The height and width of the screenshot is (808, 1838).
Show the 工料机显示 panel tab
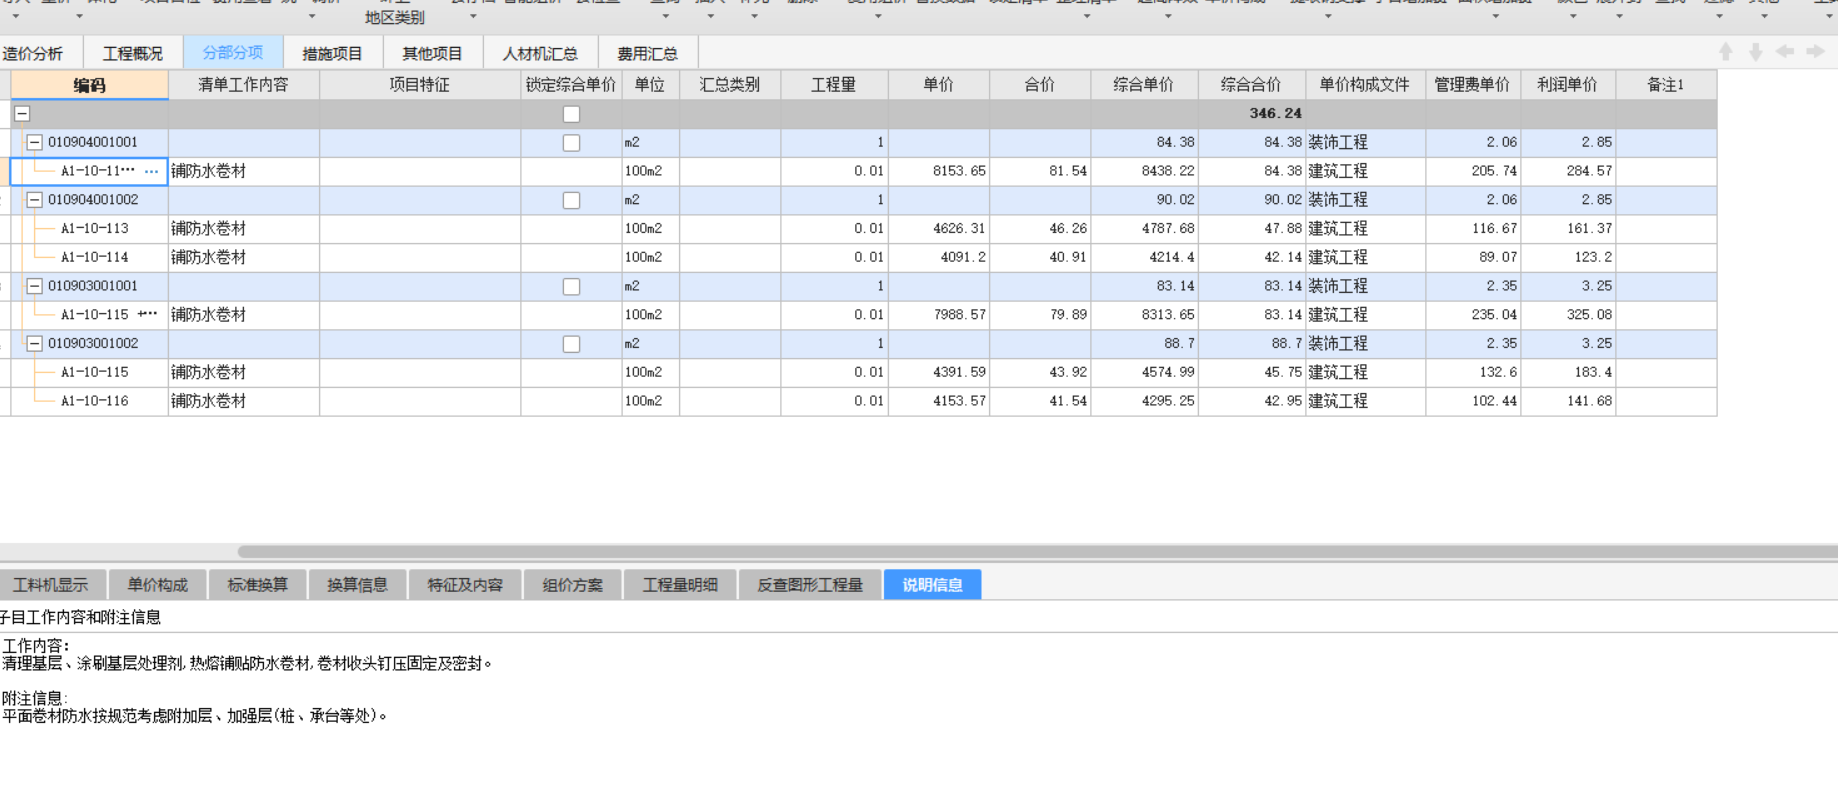click(51, 585)
